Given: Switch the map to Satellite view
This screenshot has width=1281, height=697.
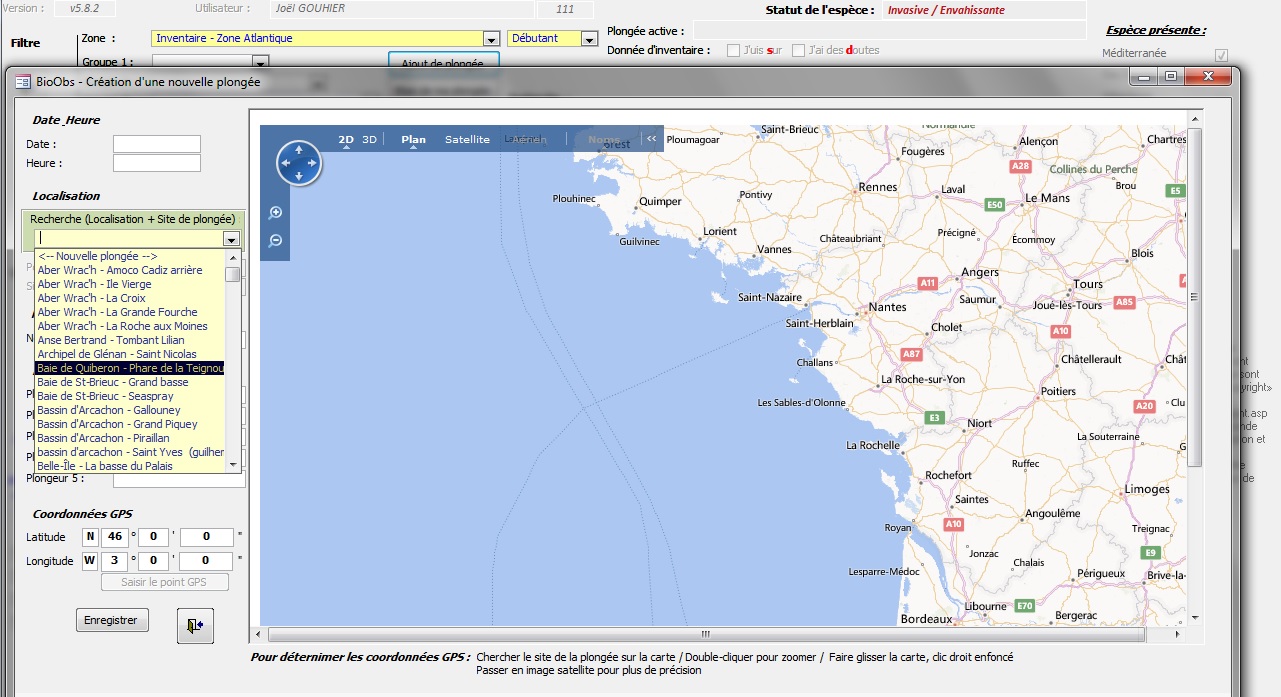Looking at the screenshot, I should click(467, 139).
